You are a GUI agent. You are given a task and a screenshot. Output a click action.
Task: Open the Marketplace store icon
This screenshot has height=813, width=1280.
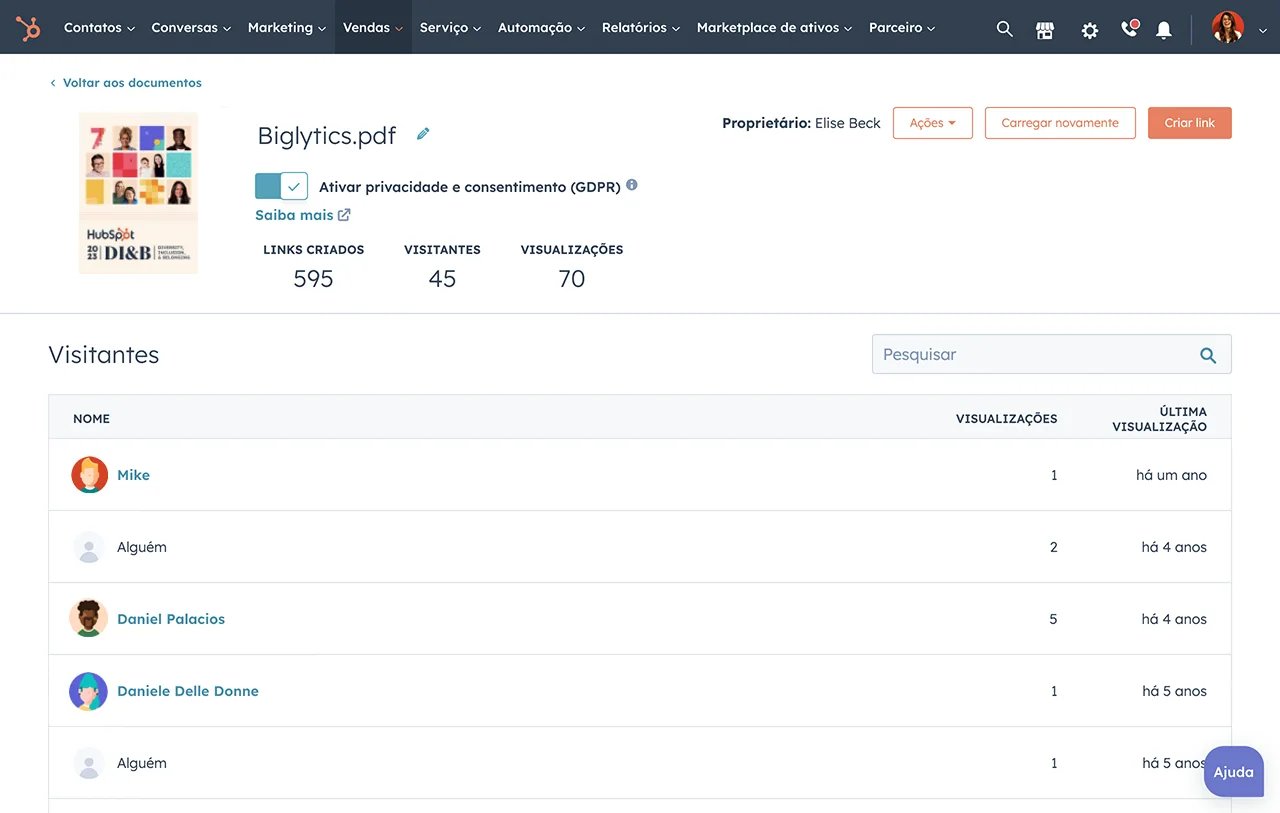(x=1045, y=29)
